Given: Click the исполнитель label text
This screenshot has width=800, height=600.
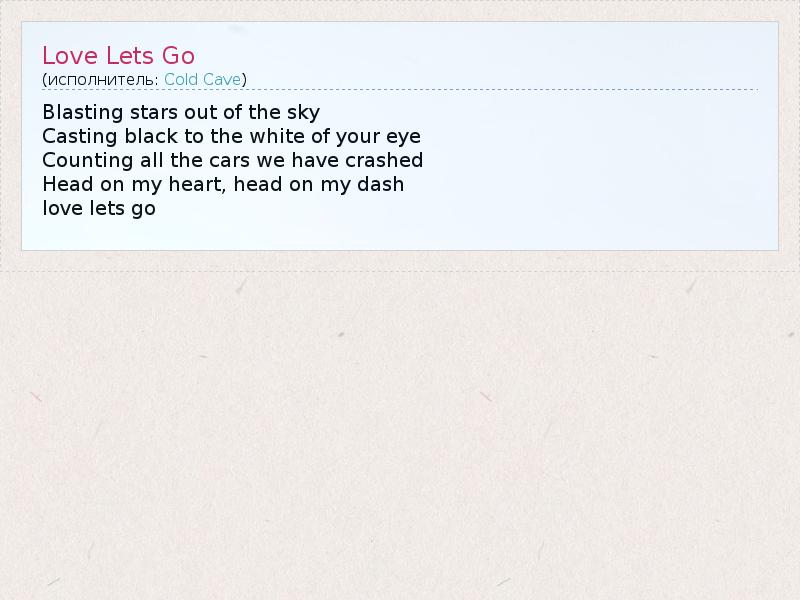Looking at the screenshot, I should [102, 79].
